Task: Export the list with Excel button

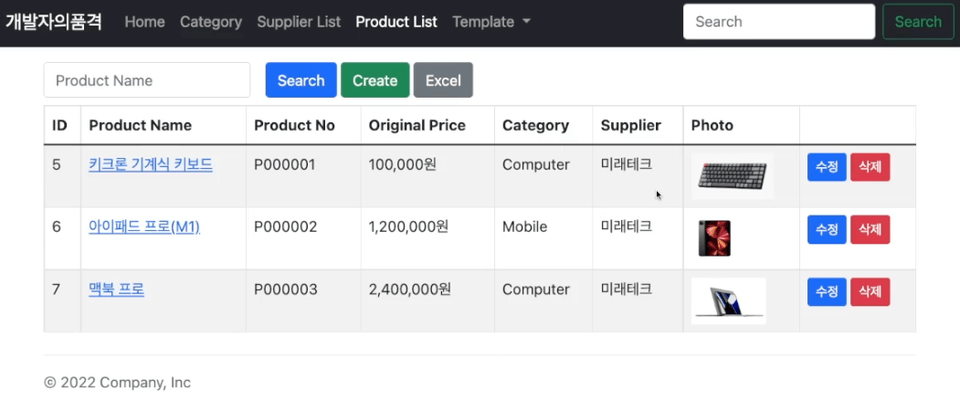Action: pos(443,80)
